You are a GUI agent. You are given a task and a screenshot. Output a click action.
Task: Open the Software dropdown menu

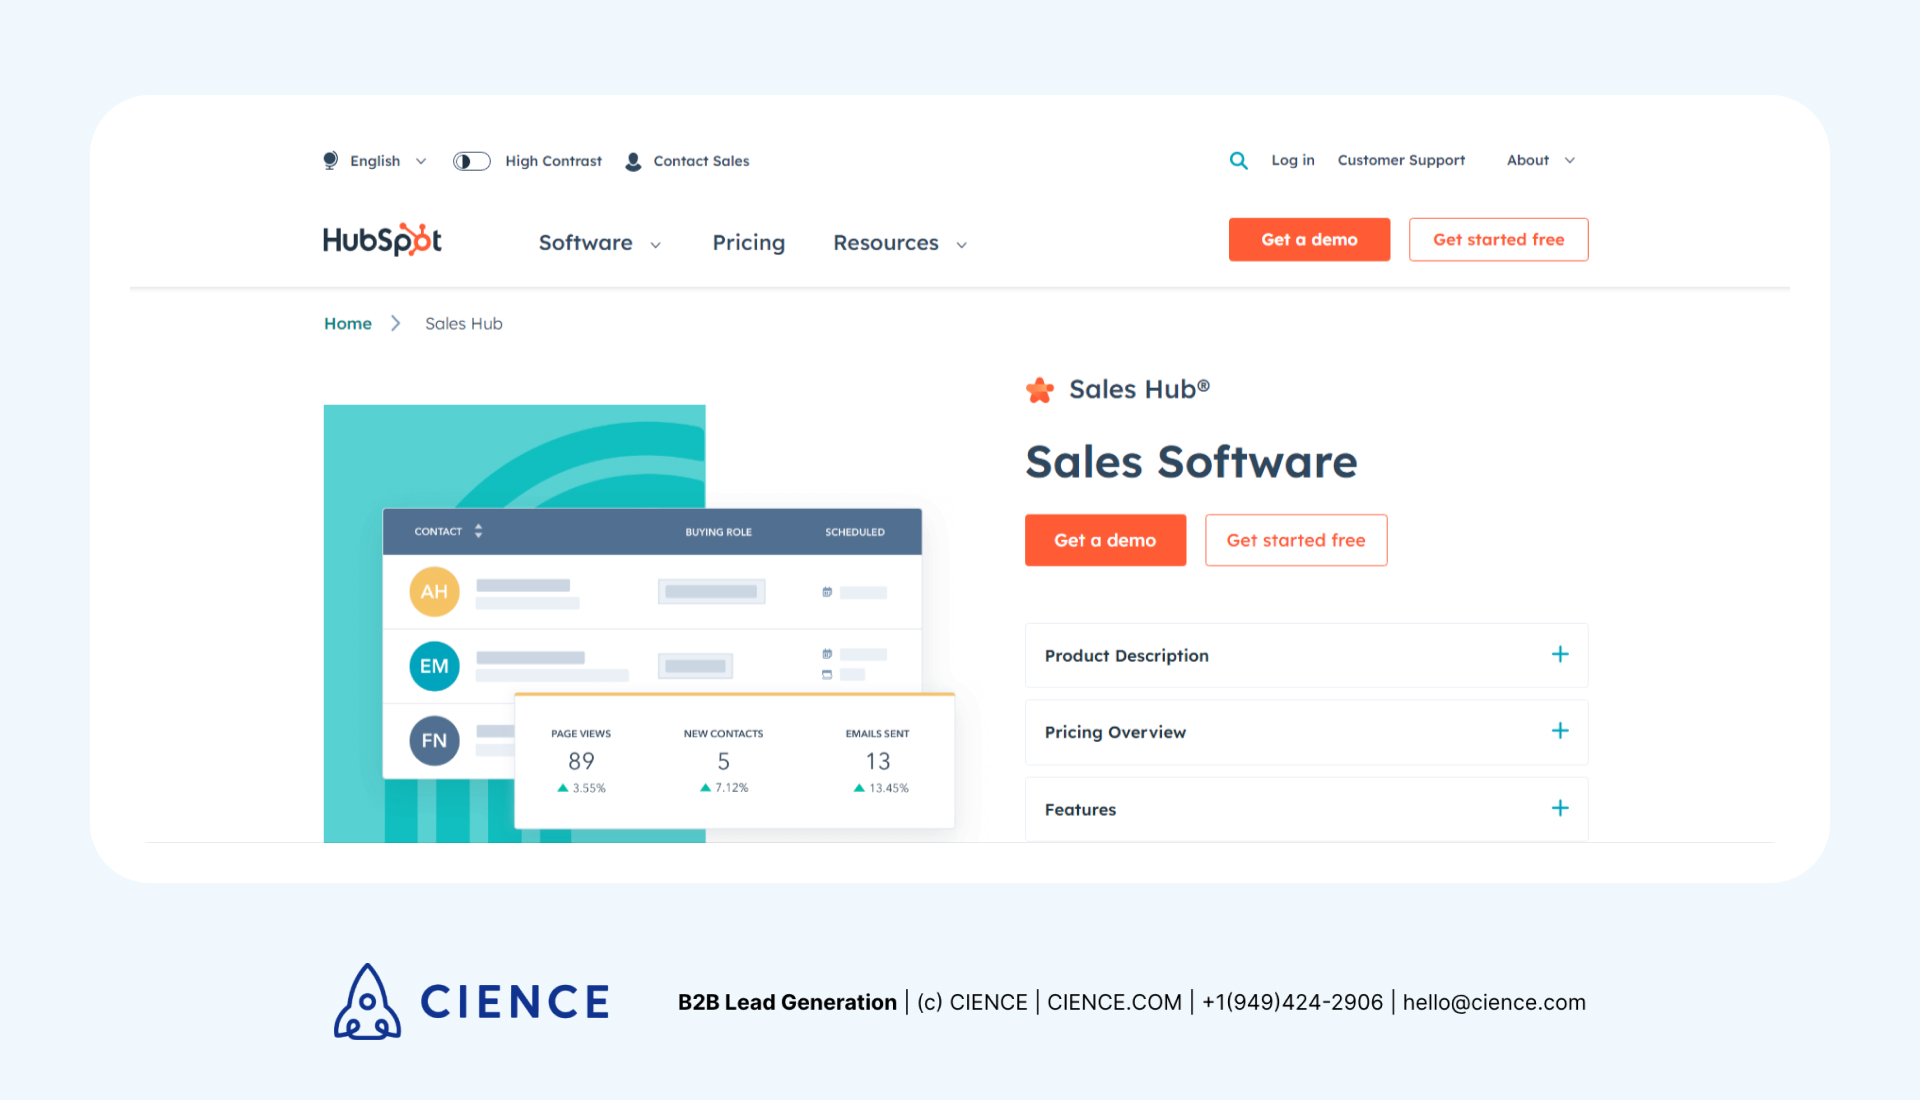(x=599, y=243)
